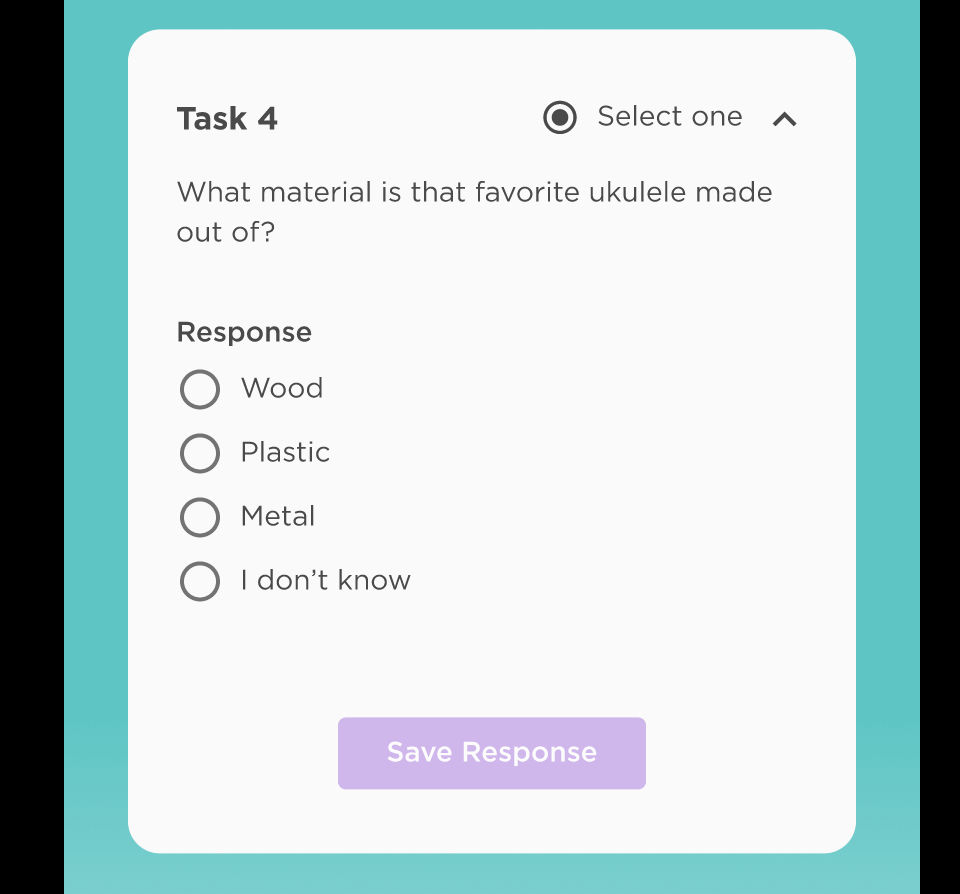Click the Select one radio-type icon
The height and width of the screenshot is (894, 960).
point(560,118)
